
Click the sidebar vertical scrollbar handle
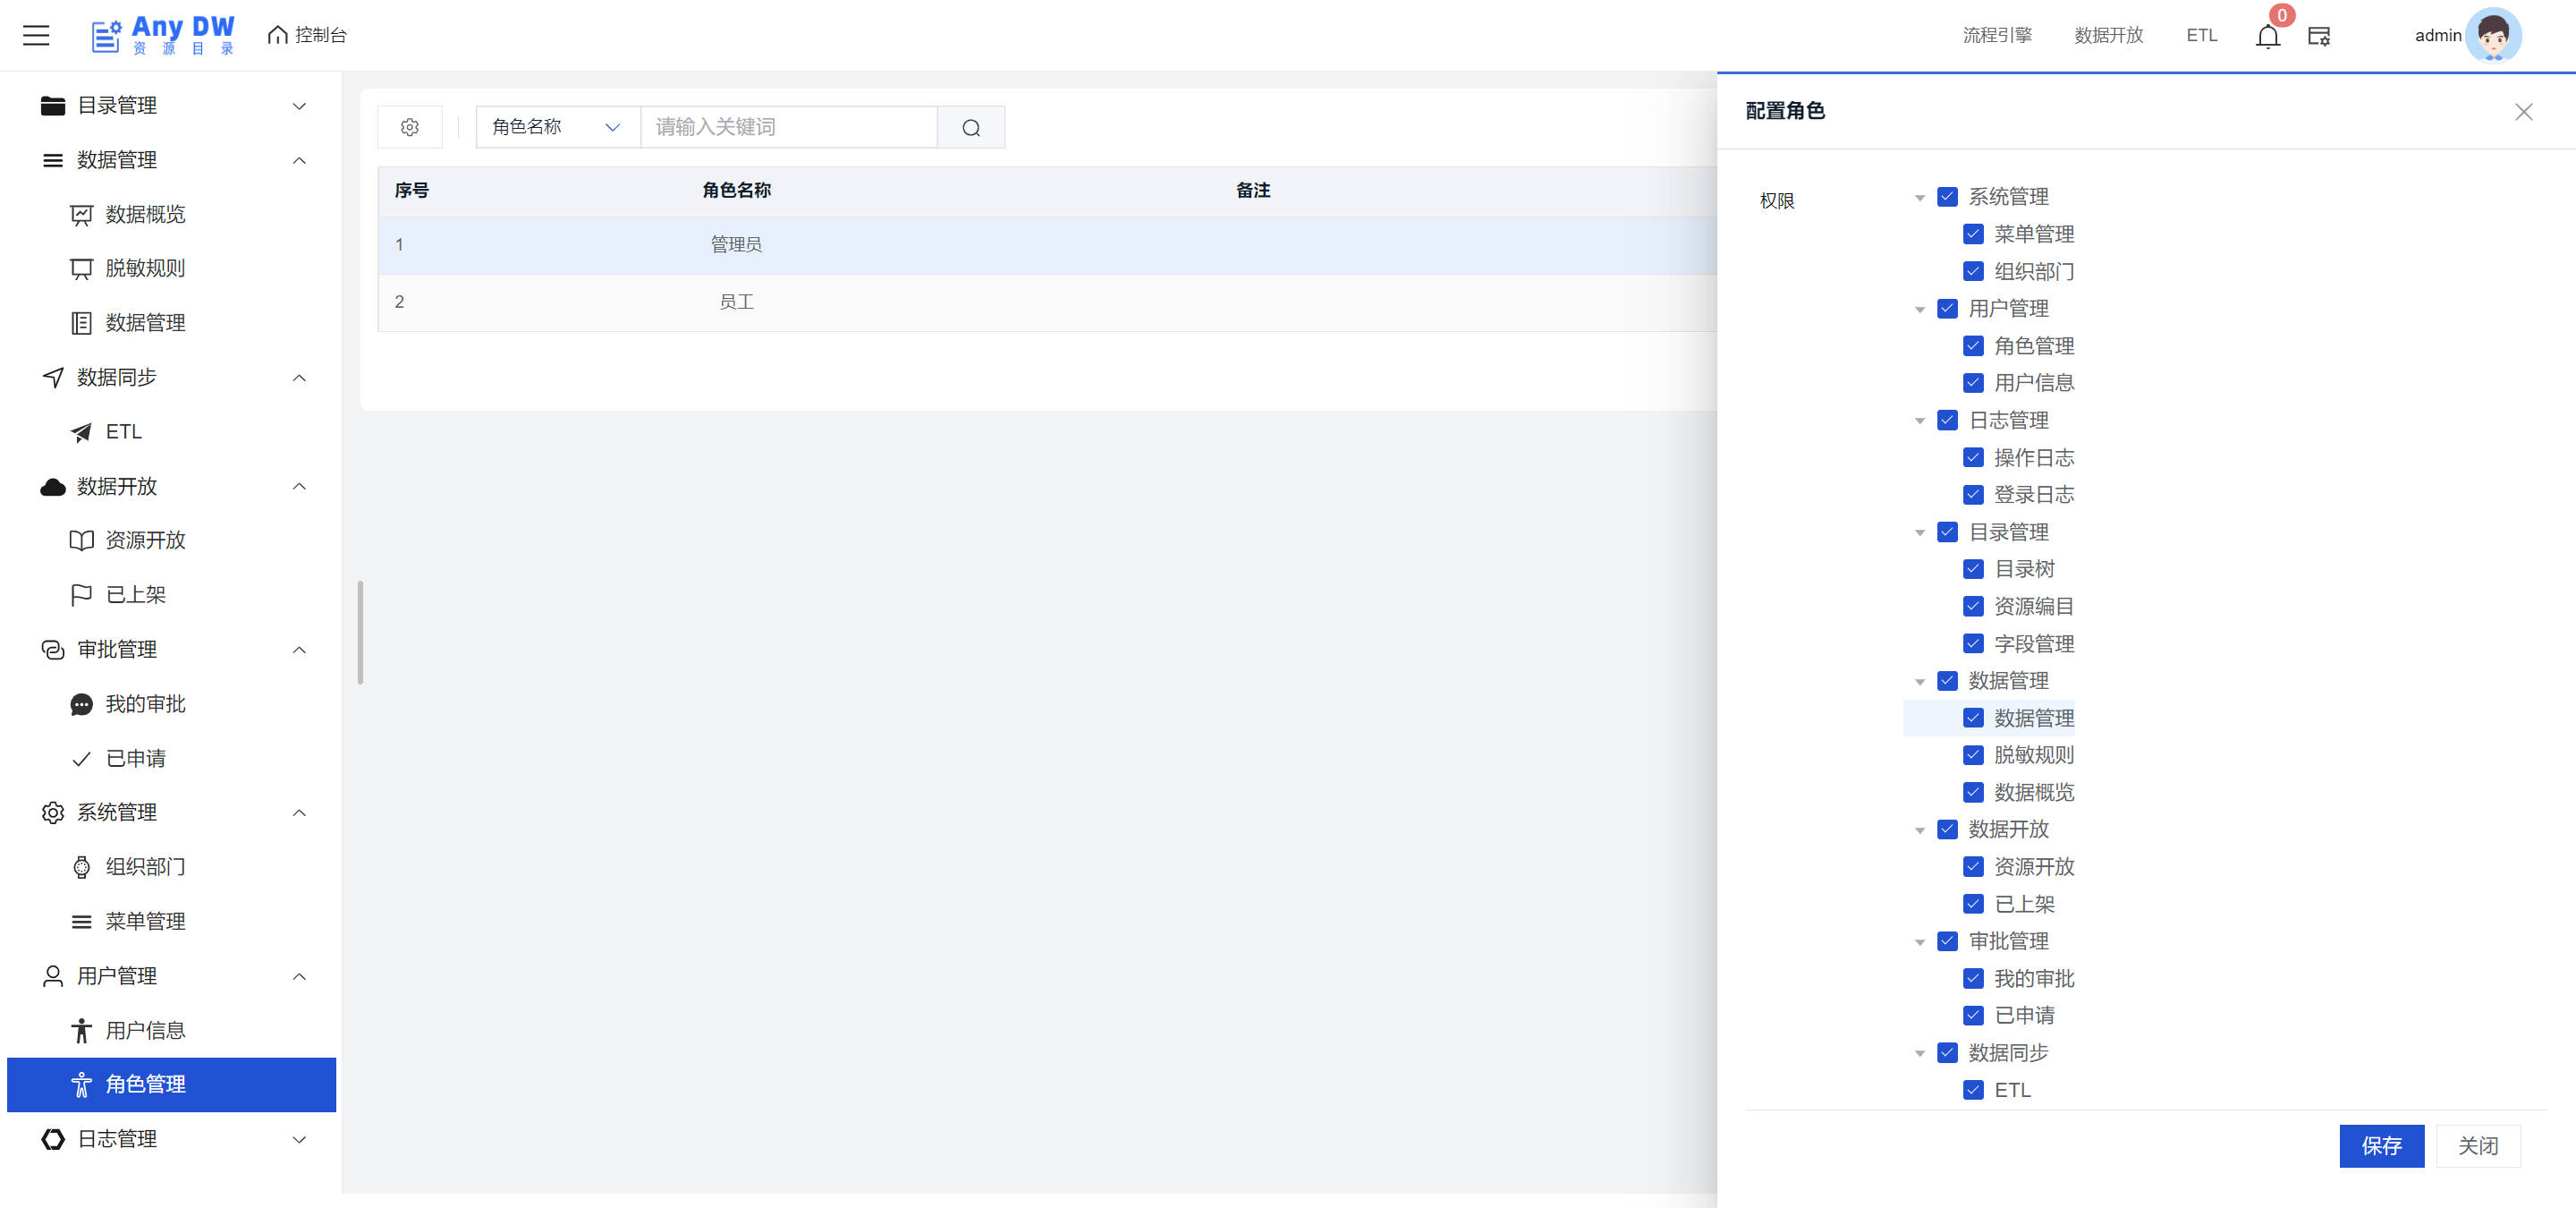click(x=360, y=632)
